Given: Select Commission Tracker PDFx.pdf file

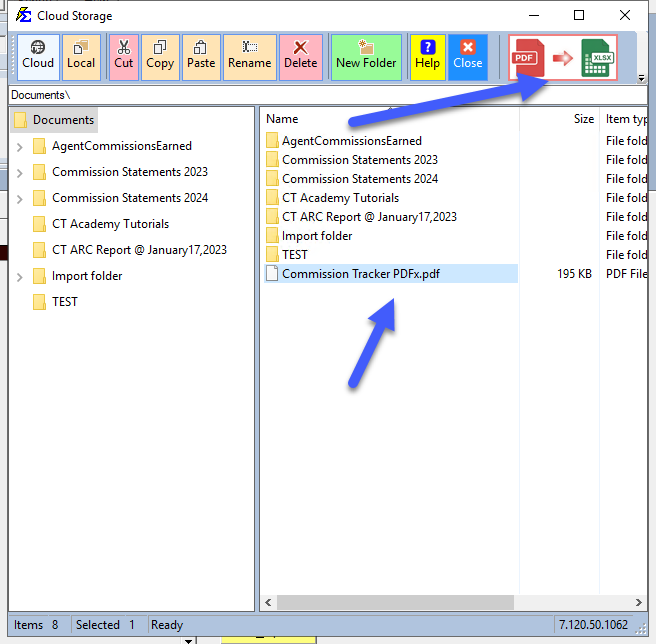Looking at the screenshot, I should coord(360,274).
